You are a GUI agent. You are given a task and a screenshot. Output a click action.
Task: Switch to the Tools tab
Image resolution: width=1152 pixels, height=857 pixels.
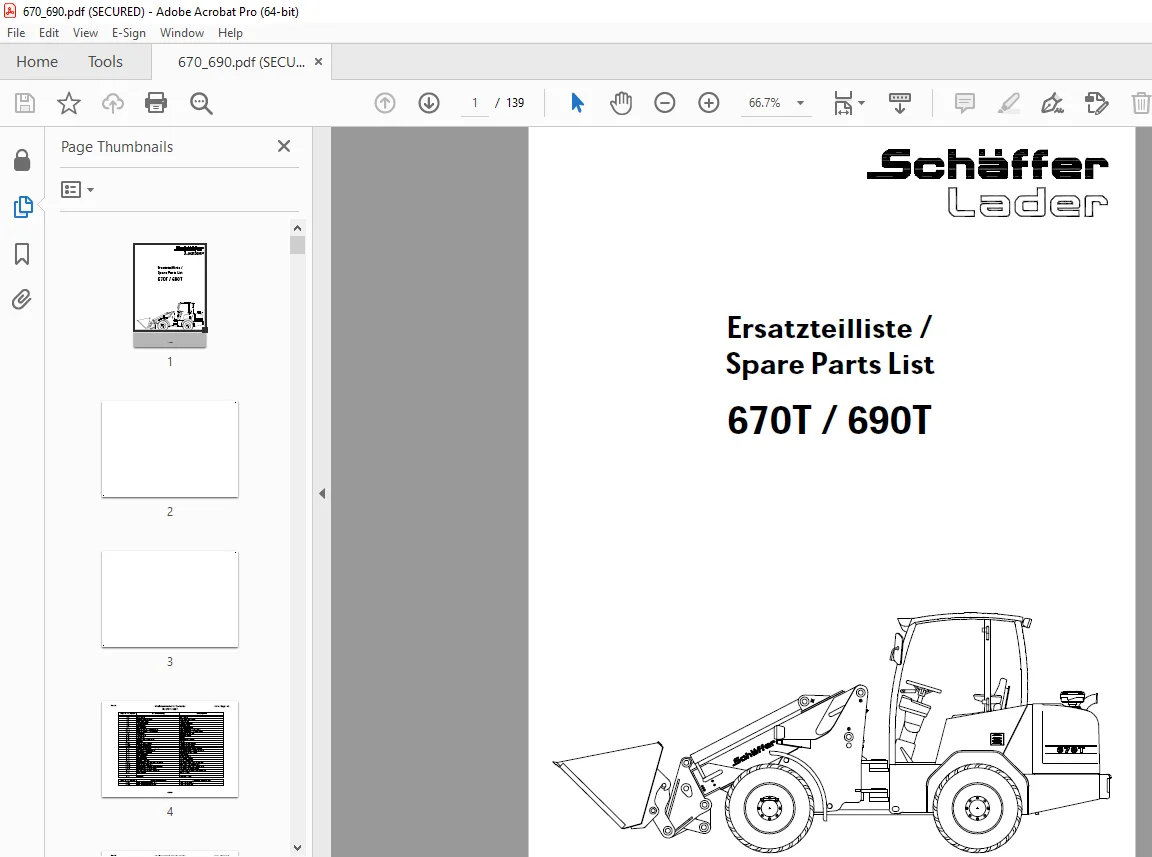[x=105, y=62]
